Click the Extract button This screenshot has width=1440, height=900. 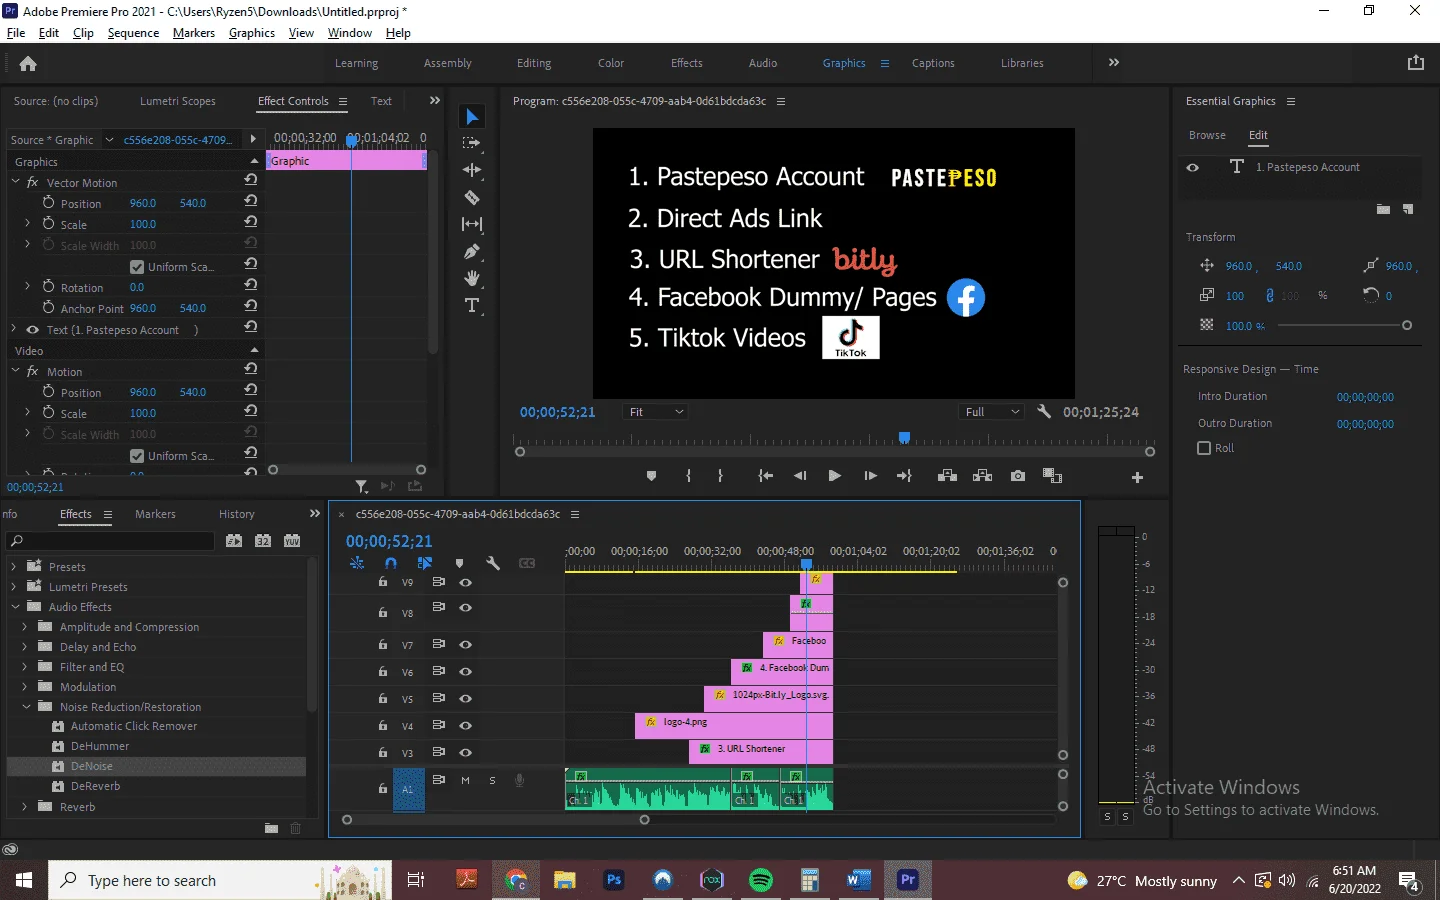coord(983,476)
